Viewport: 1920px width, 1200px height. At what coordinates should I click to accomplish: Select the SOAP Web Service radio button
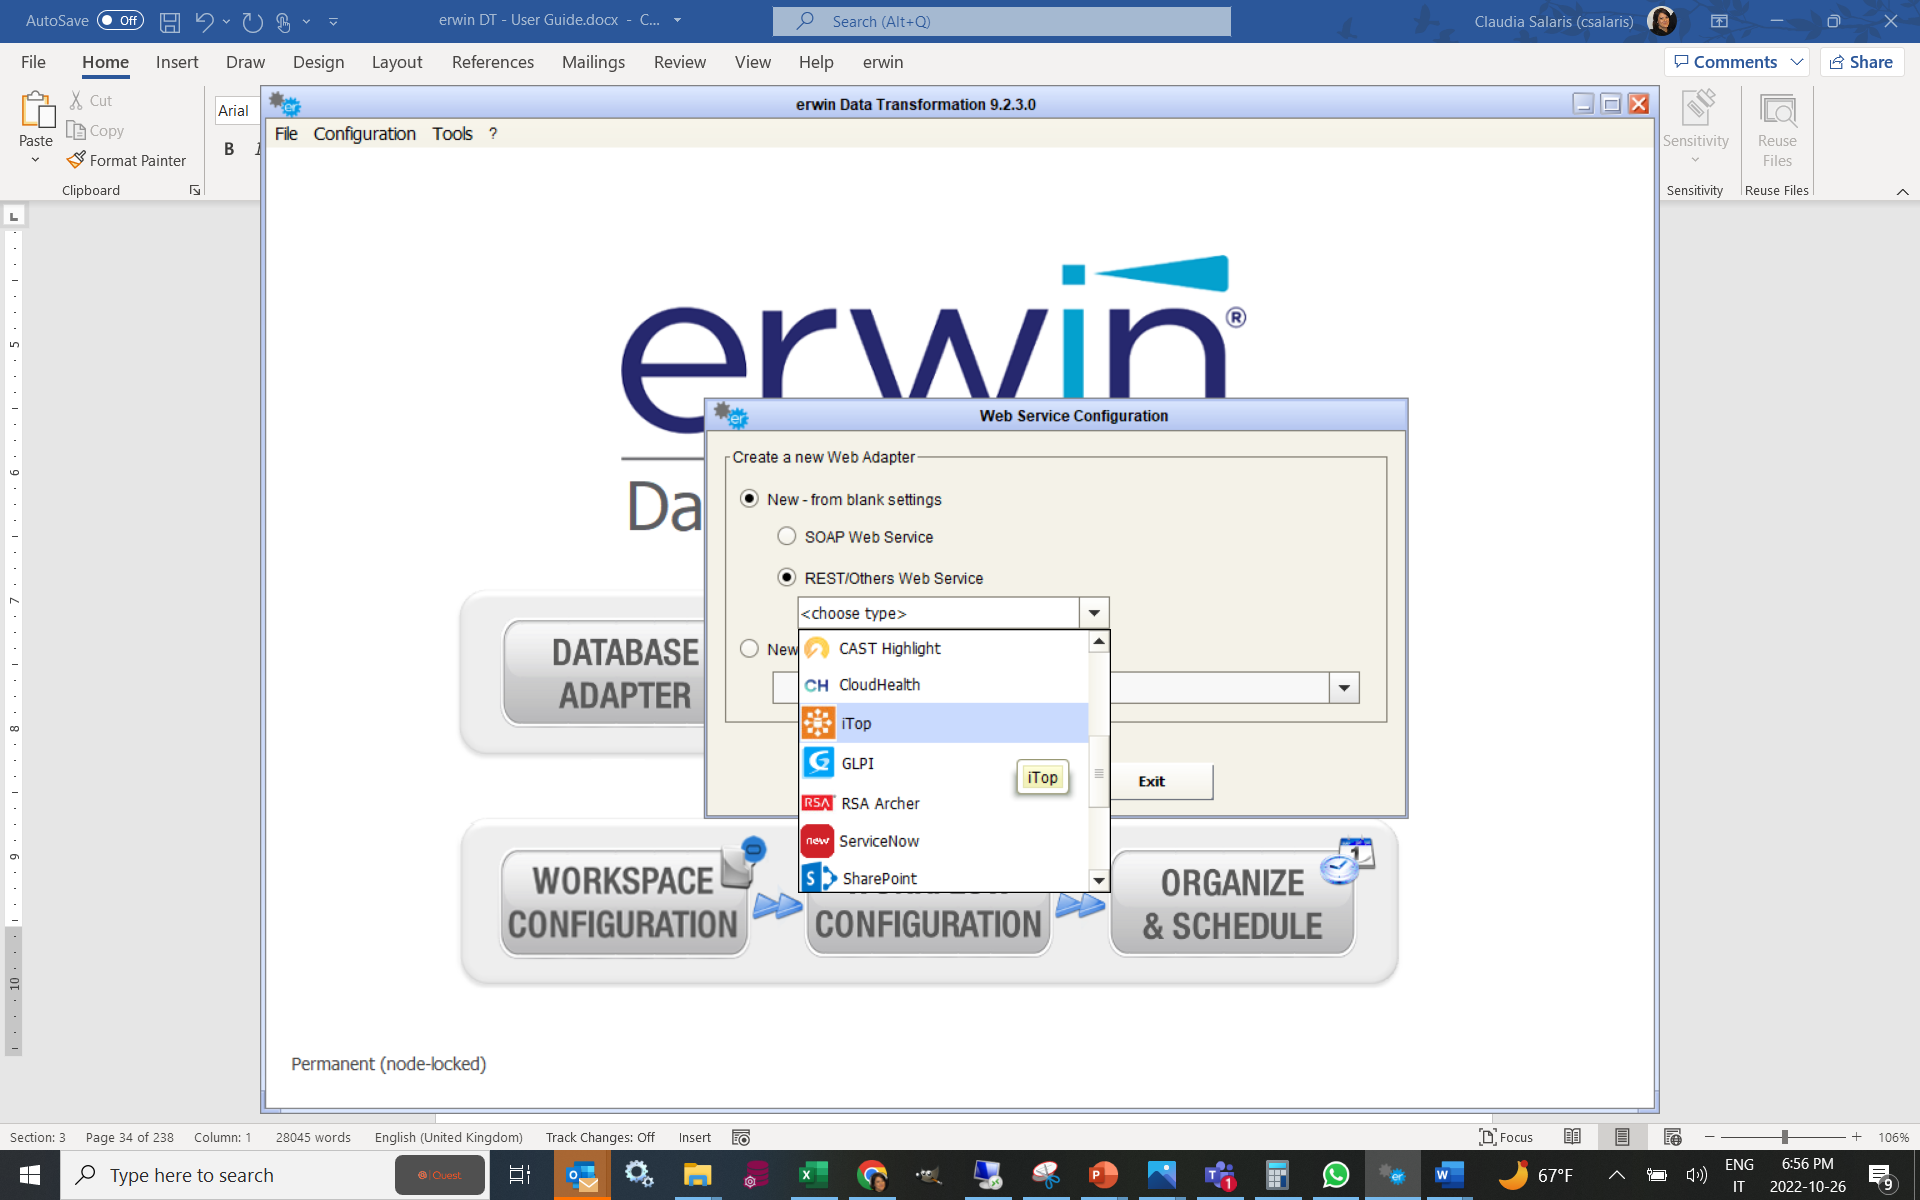787,537
